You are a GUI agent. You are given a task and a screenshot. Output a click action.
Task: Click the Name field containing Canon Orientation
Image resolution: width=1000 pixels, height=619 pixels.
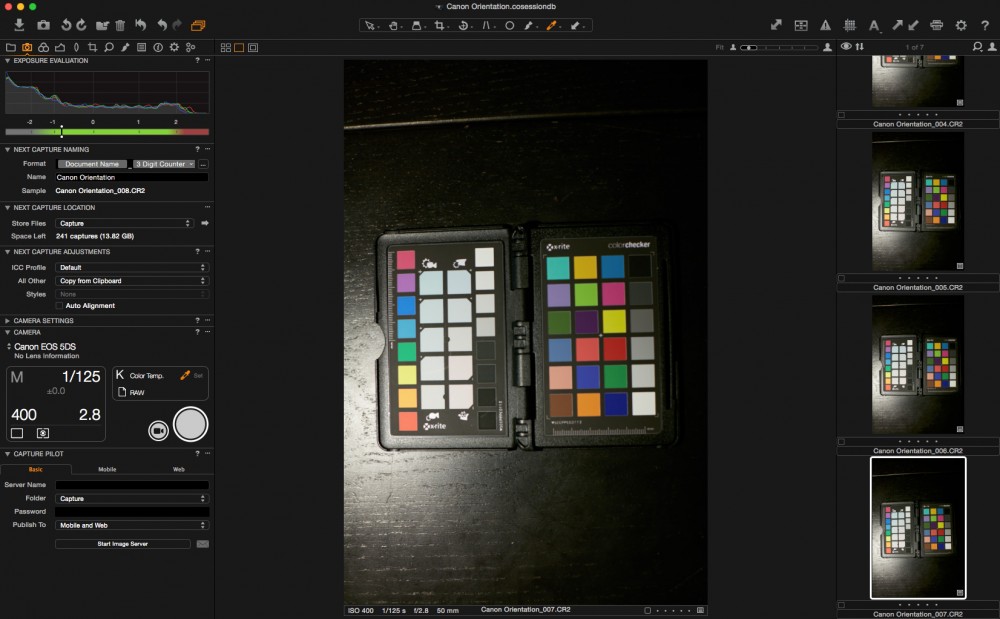(131, 177)
